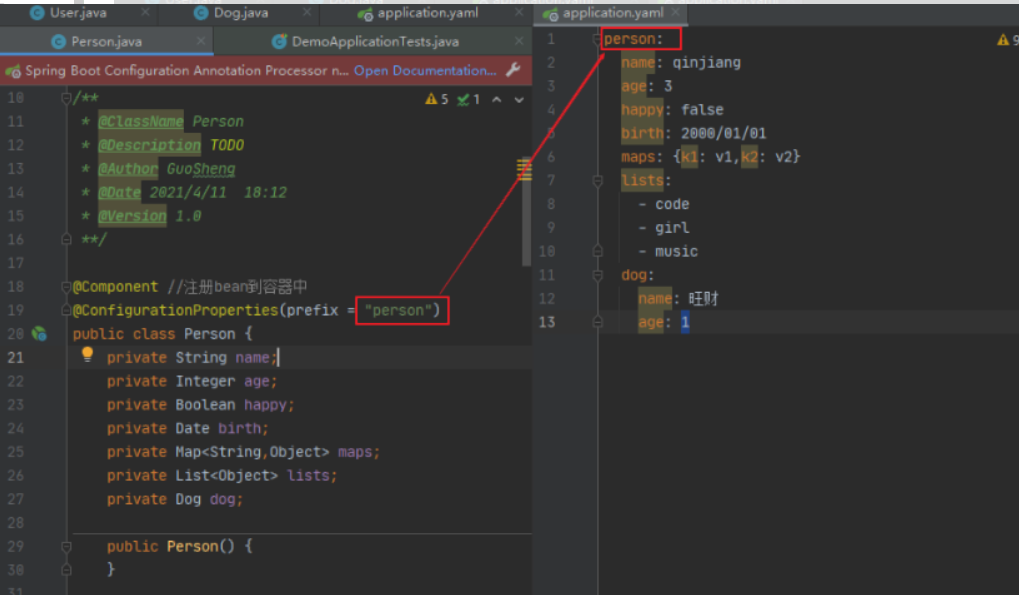This screenshot has width=1019, height=595.
Task: Close the right pane application.yaml tab
Action: click(x=676, y=12)
